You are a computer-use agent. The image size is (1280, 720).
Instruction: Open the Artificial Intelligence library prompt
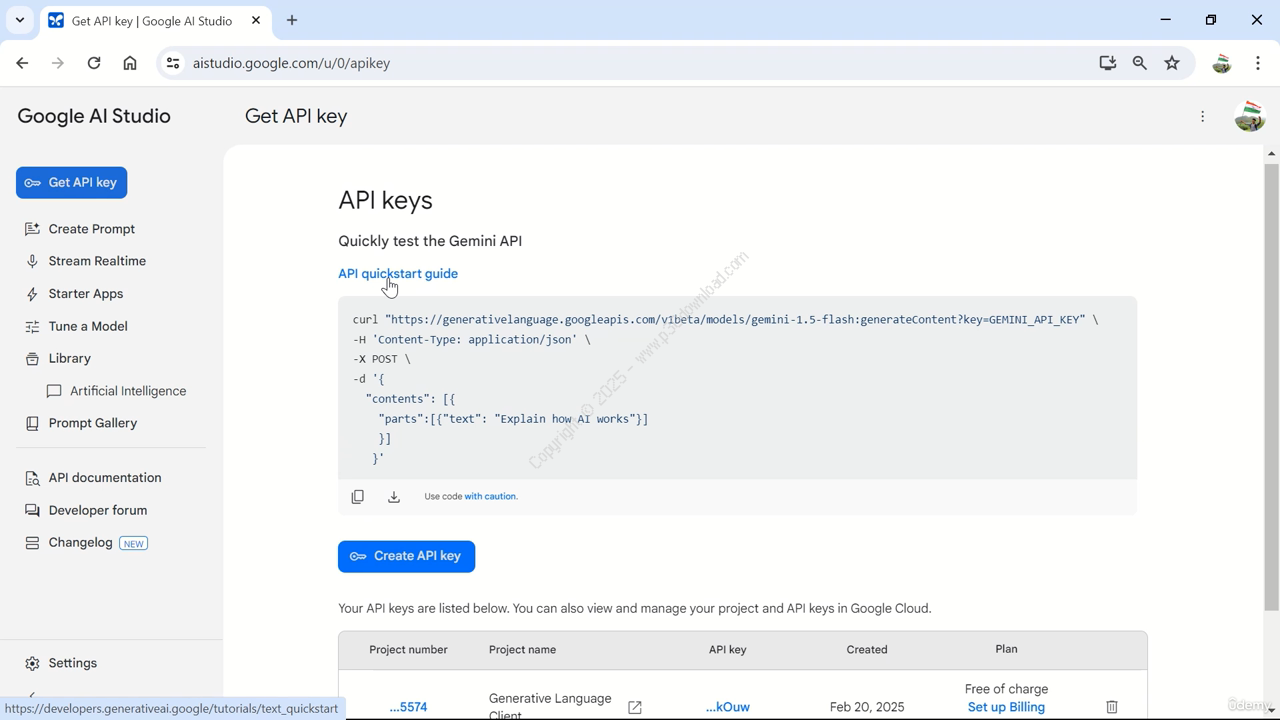[127, 391]
